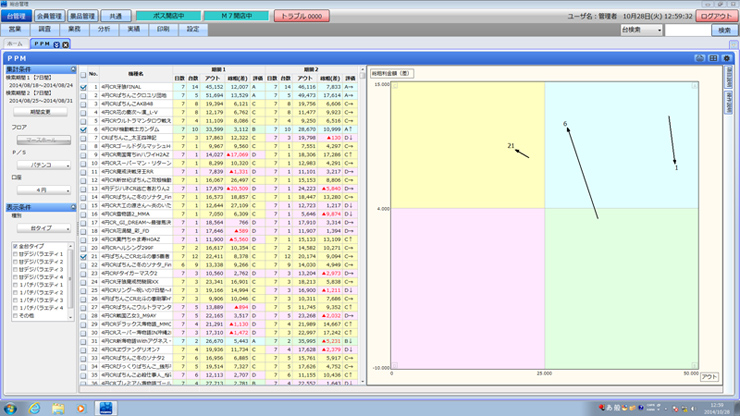Screen dimensions: 740x416
Task: Open the 印刷 submenu
Action: 163,29
